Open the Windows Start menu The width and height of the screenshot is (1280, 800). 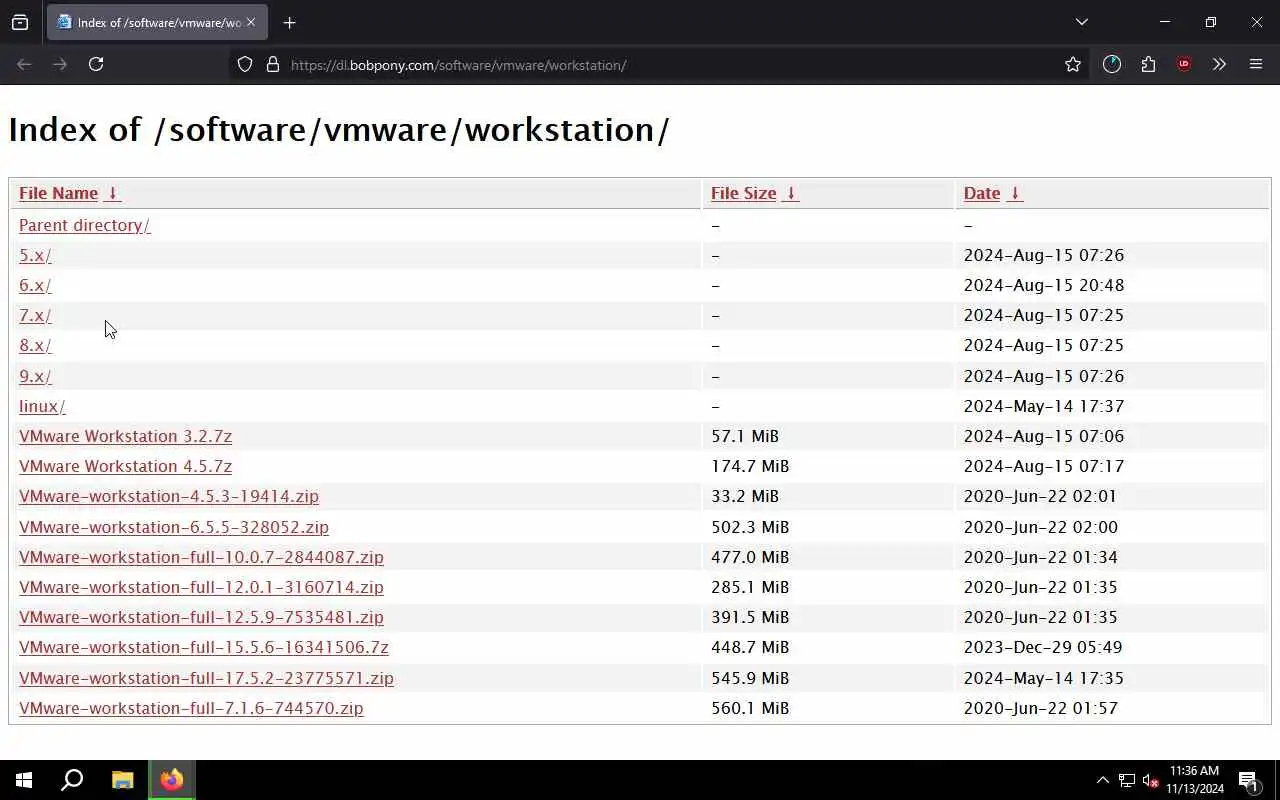24,780
